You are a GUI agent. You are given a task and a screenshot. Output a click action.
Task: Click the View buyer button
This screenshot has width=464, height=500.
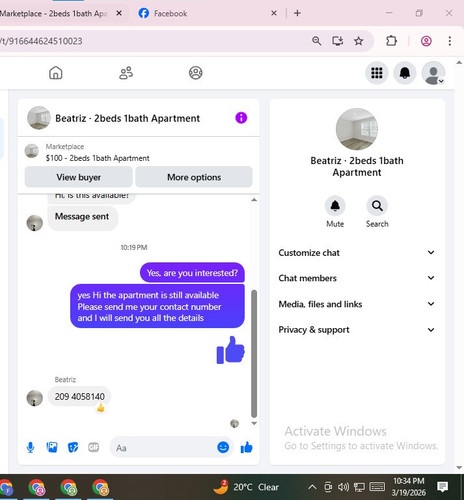coord(79,177)
